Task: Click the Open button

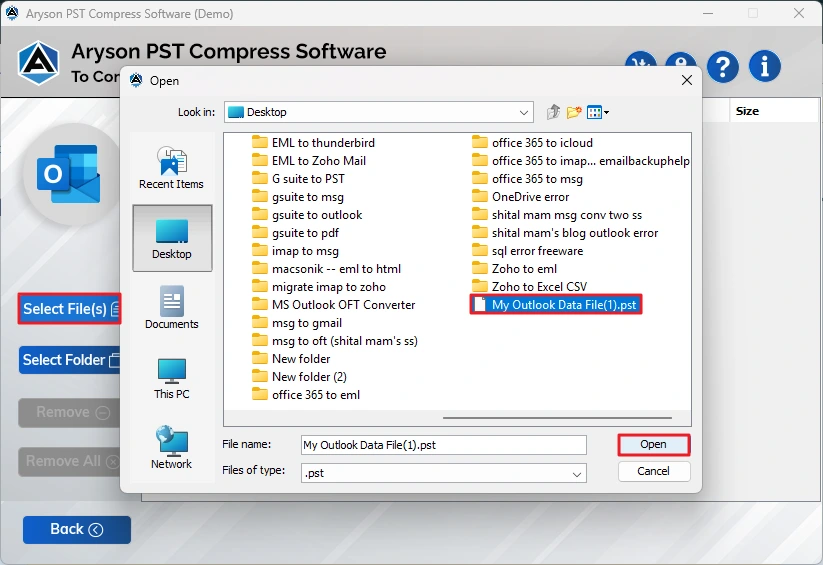Action: [653, 445]
